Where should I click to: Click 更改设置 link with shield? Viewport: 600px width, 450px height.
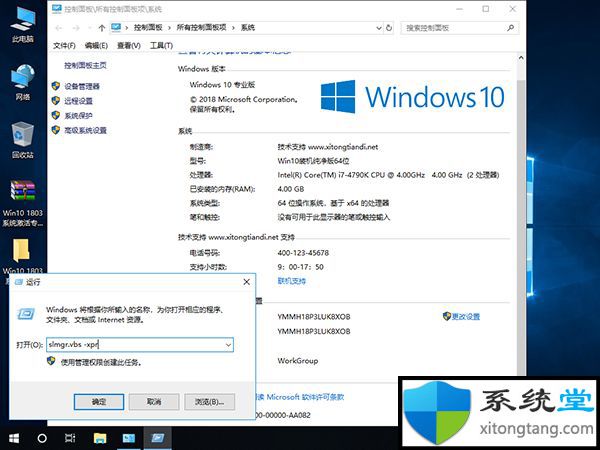coord(461,316)
